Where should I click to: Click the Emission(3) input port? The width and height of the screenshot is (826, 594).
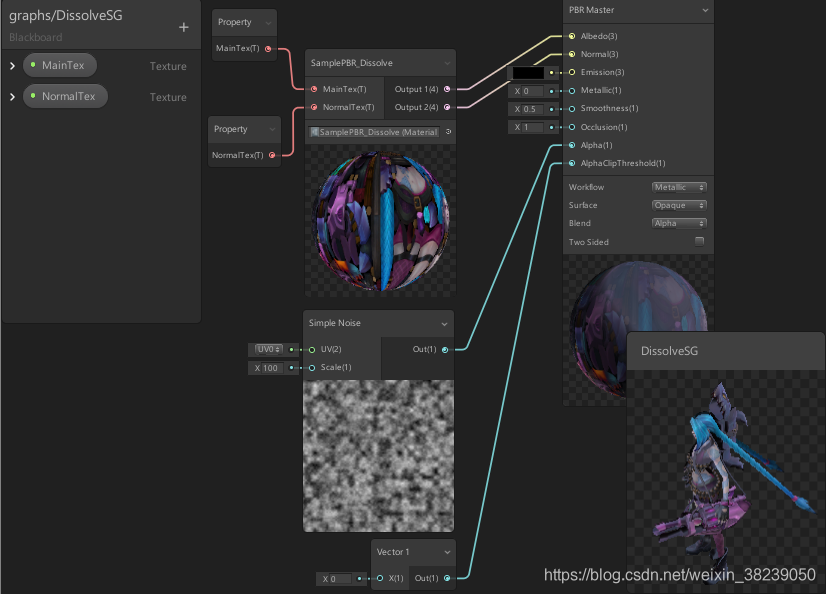click(x=572, y=72)
